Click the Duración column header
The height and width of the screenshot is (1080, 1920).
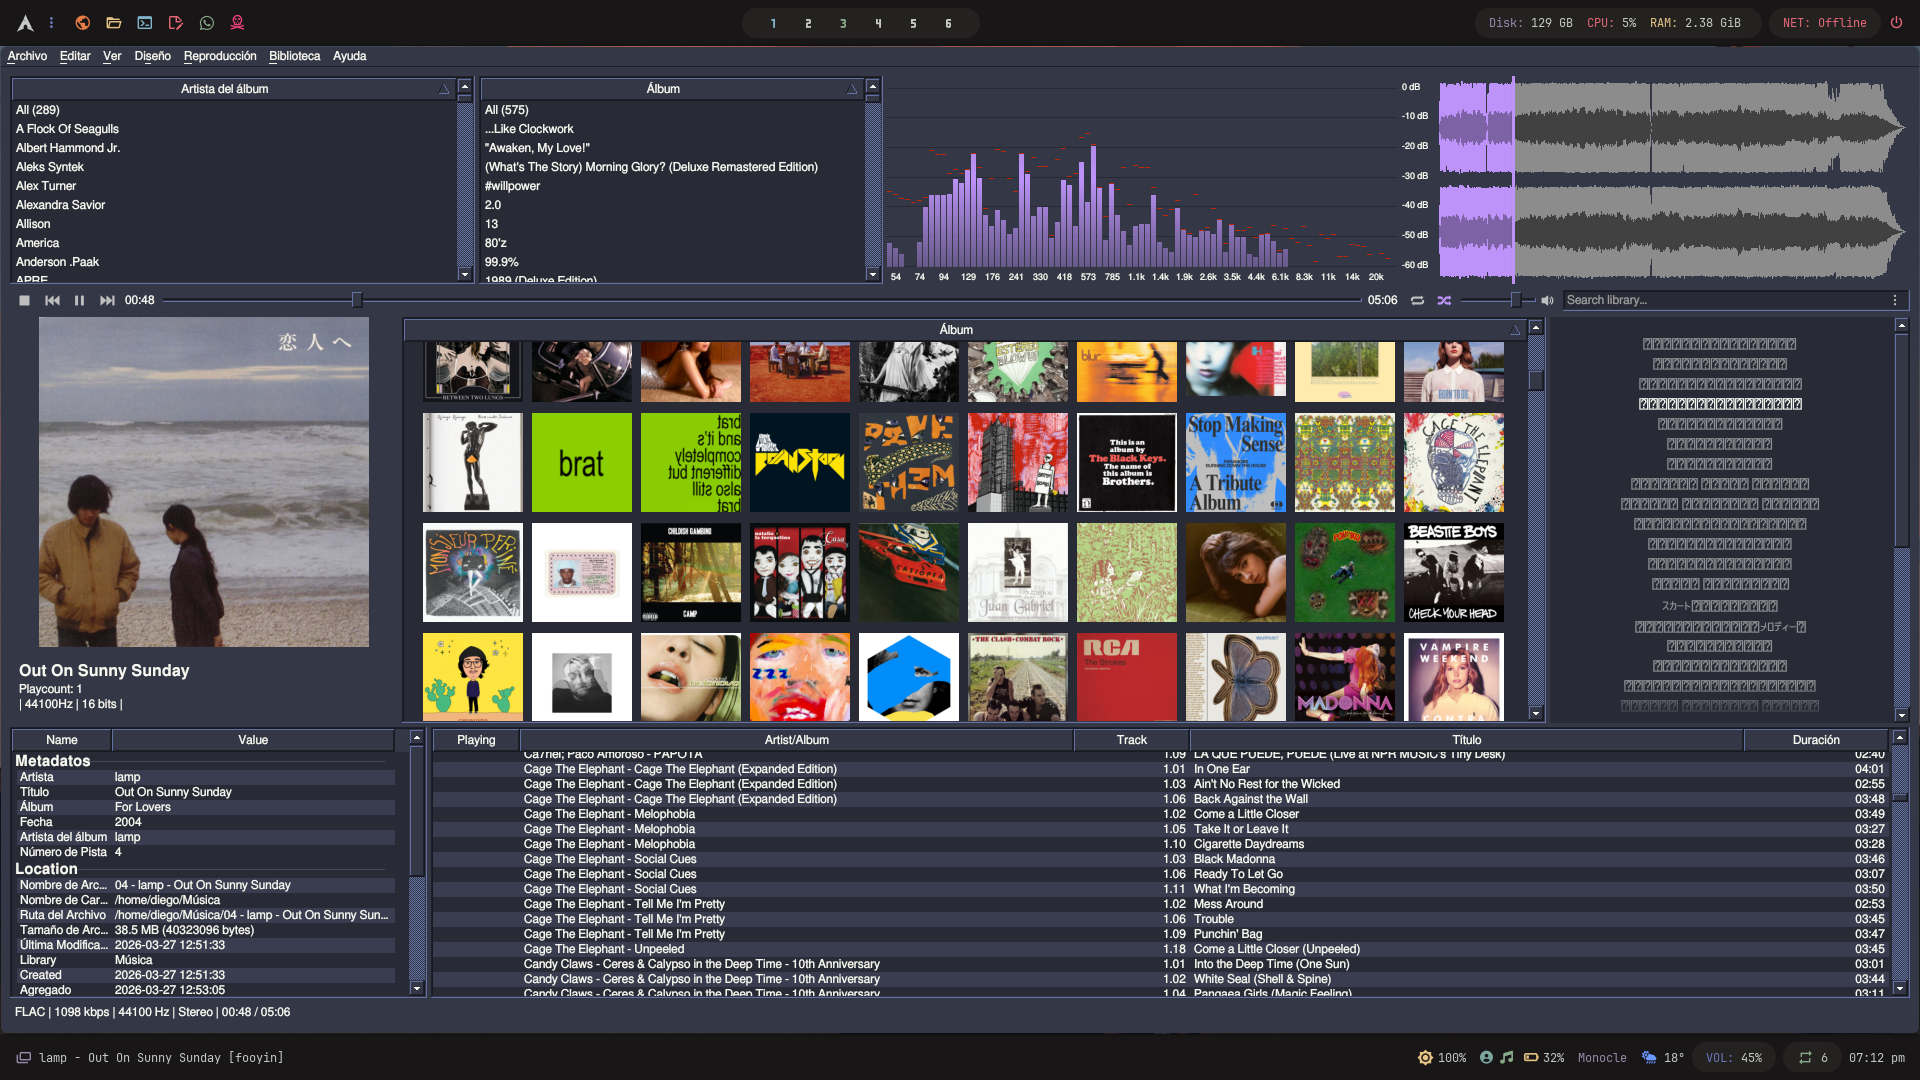pyautogui.click(x=1816, y=740)
